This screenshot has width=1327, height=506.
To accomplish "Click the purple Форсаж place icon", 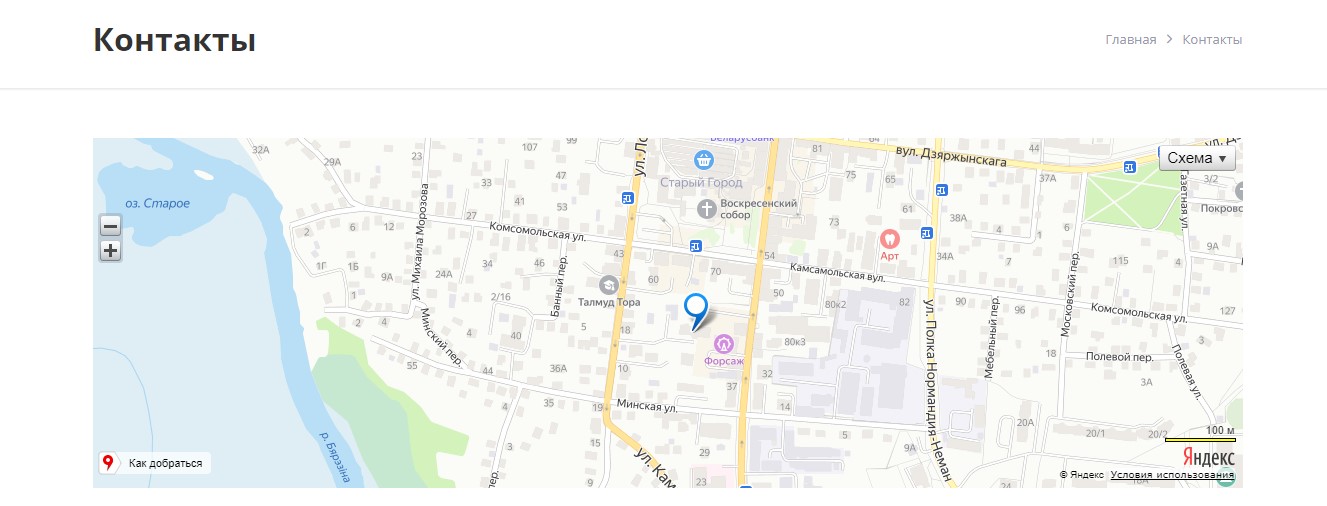I will (x=724, y=344).
